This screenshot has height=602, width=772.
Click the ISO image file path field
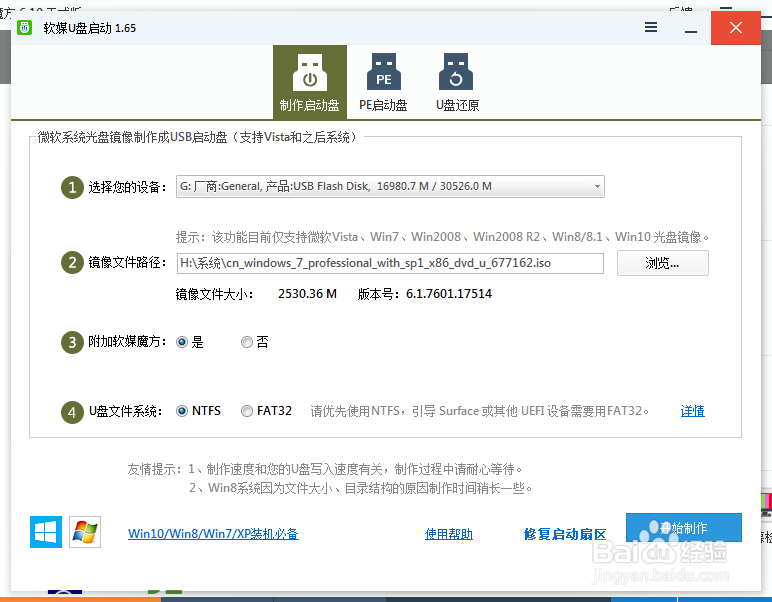click(x=390, y=263)
